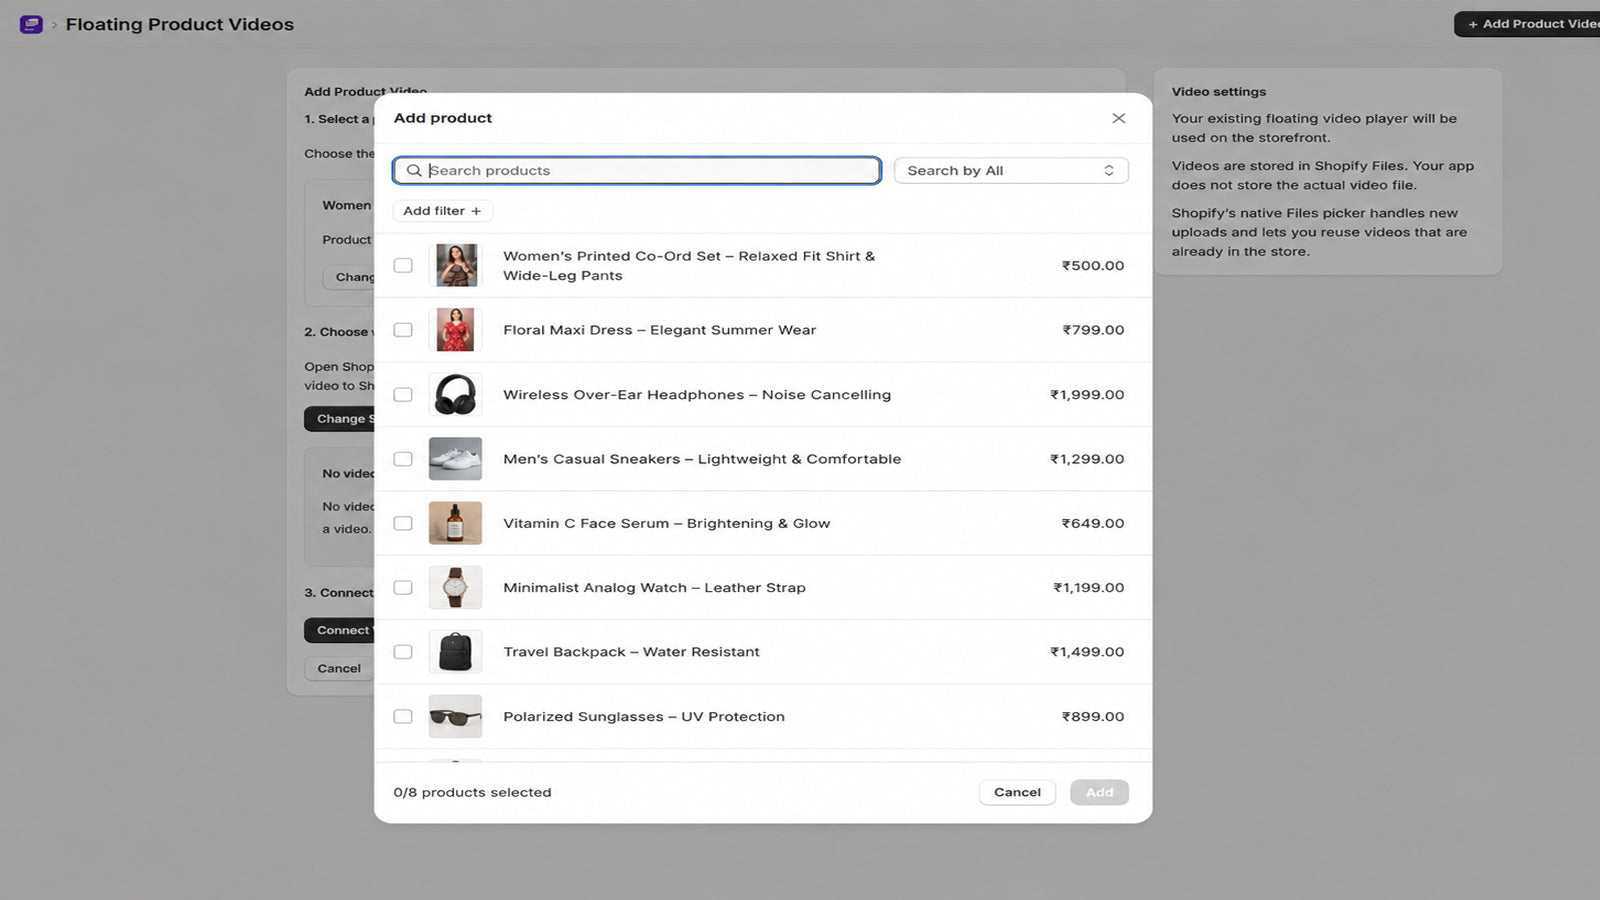Check the Floral Maxi Dress checkbox
Viewport: 1600px width, 900px height.
(x=403, y=330)
